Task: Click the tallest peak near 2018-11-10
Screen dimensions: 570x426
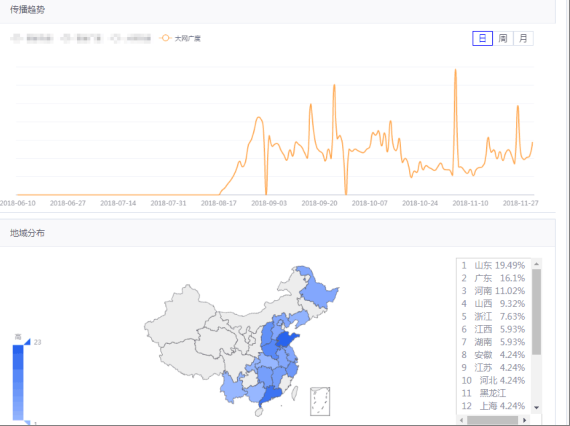Action: pos(455,70)
